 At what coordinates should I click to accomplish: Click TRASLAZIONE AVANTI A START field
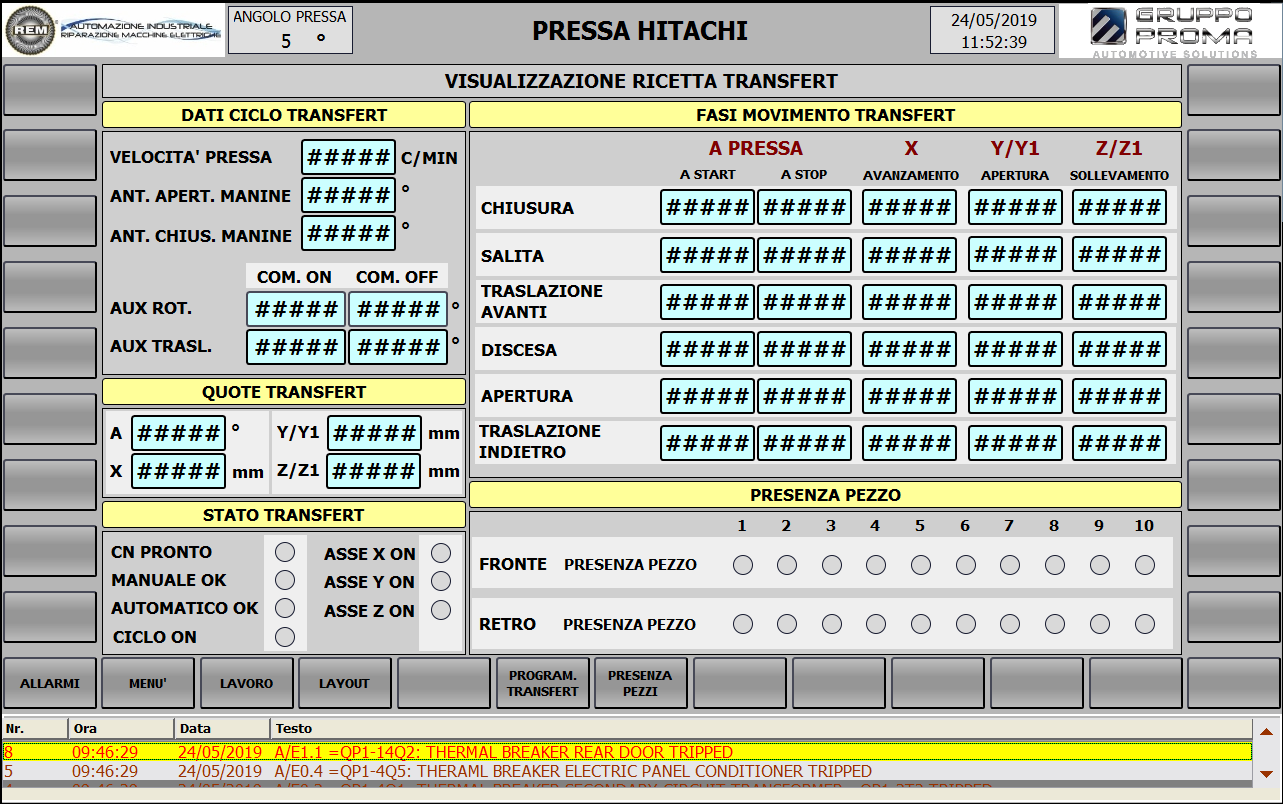pyautogui.click(x=708, y=301)
